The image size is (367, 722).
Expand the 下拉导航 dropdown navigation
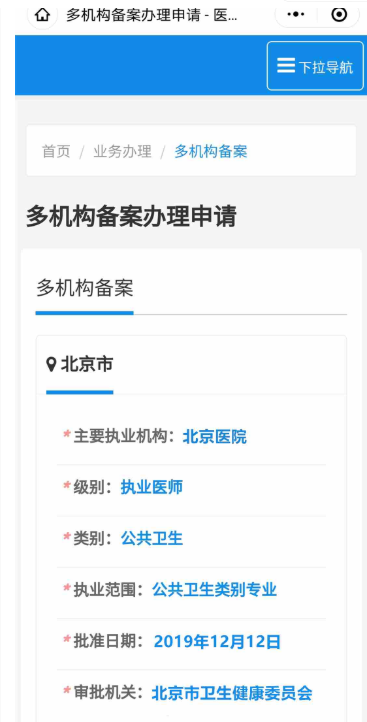315,66
